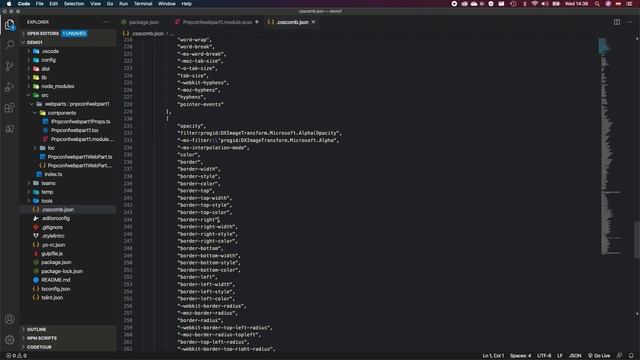The height and width of the screenshot is (360, 640).
Task: Expand the teams folder
Action: pos(48,183)
